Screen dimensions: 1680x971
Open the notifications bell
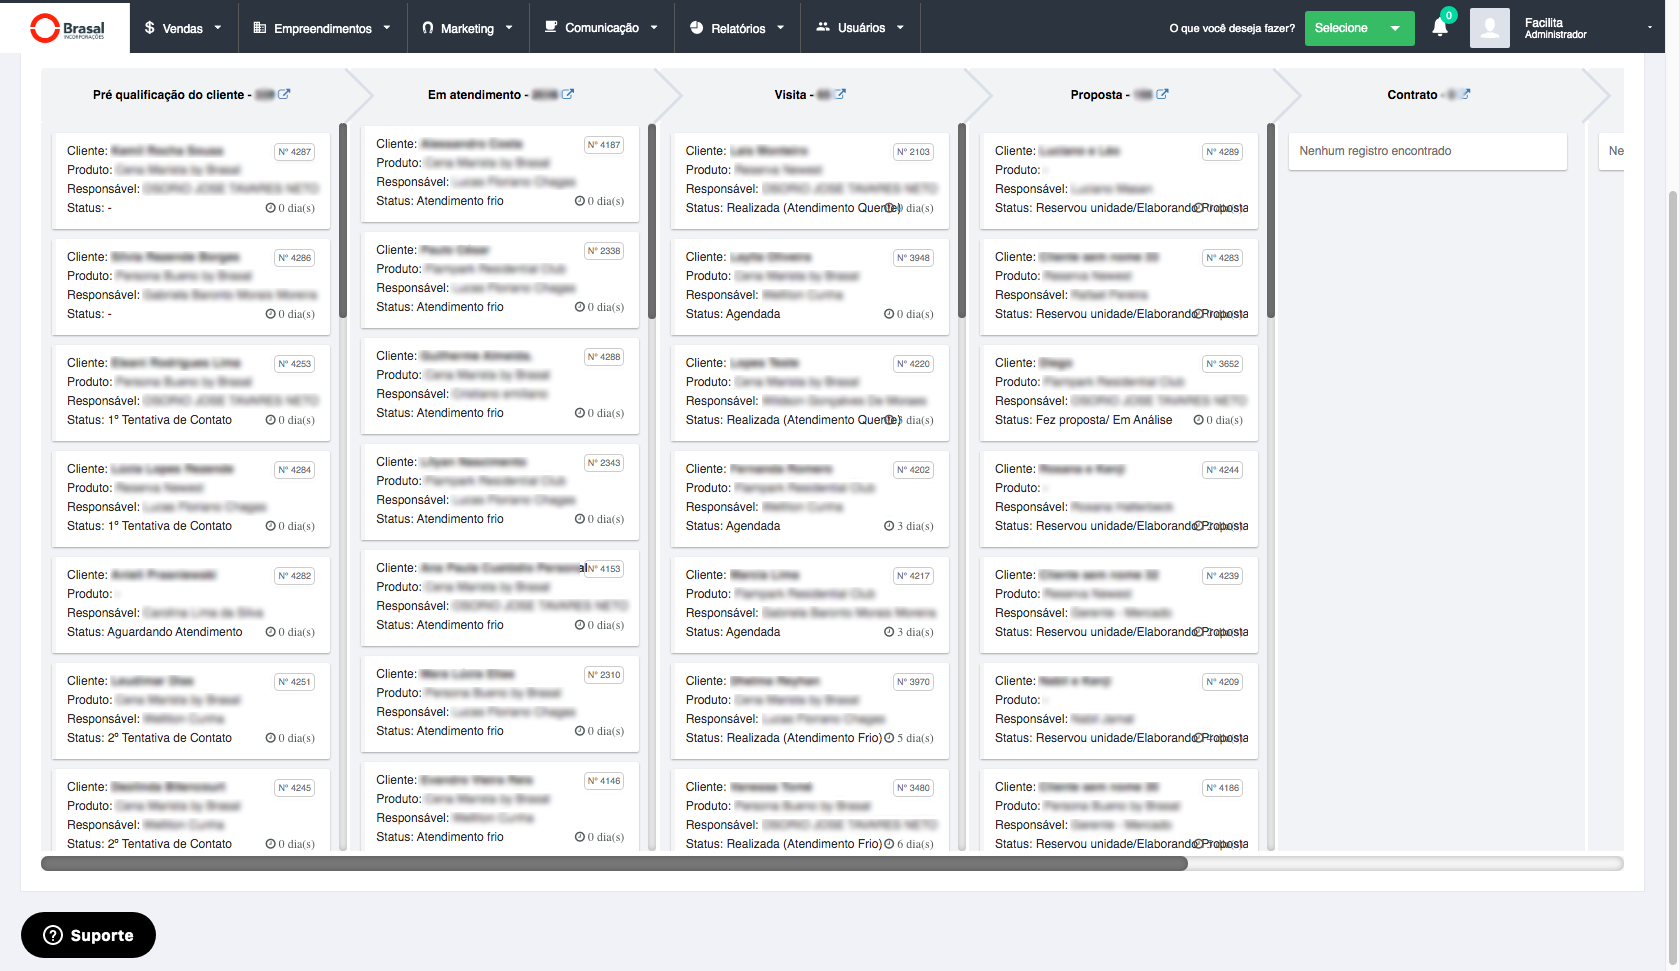coord(1439,28)
